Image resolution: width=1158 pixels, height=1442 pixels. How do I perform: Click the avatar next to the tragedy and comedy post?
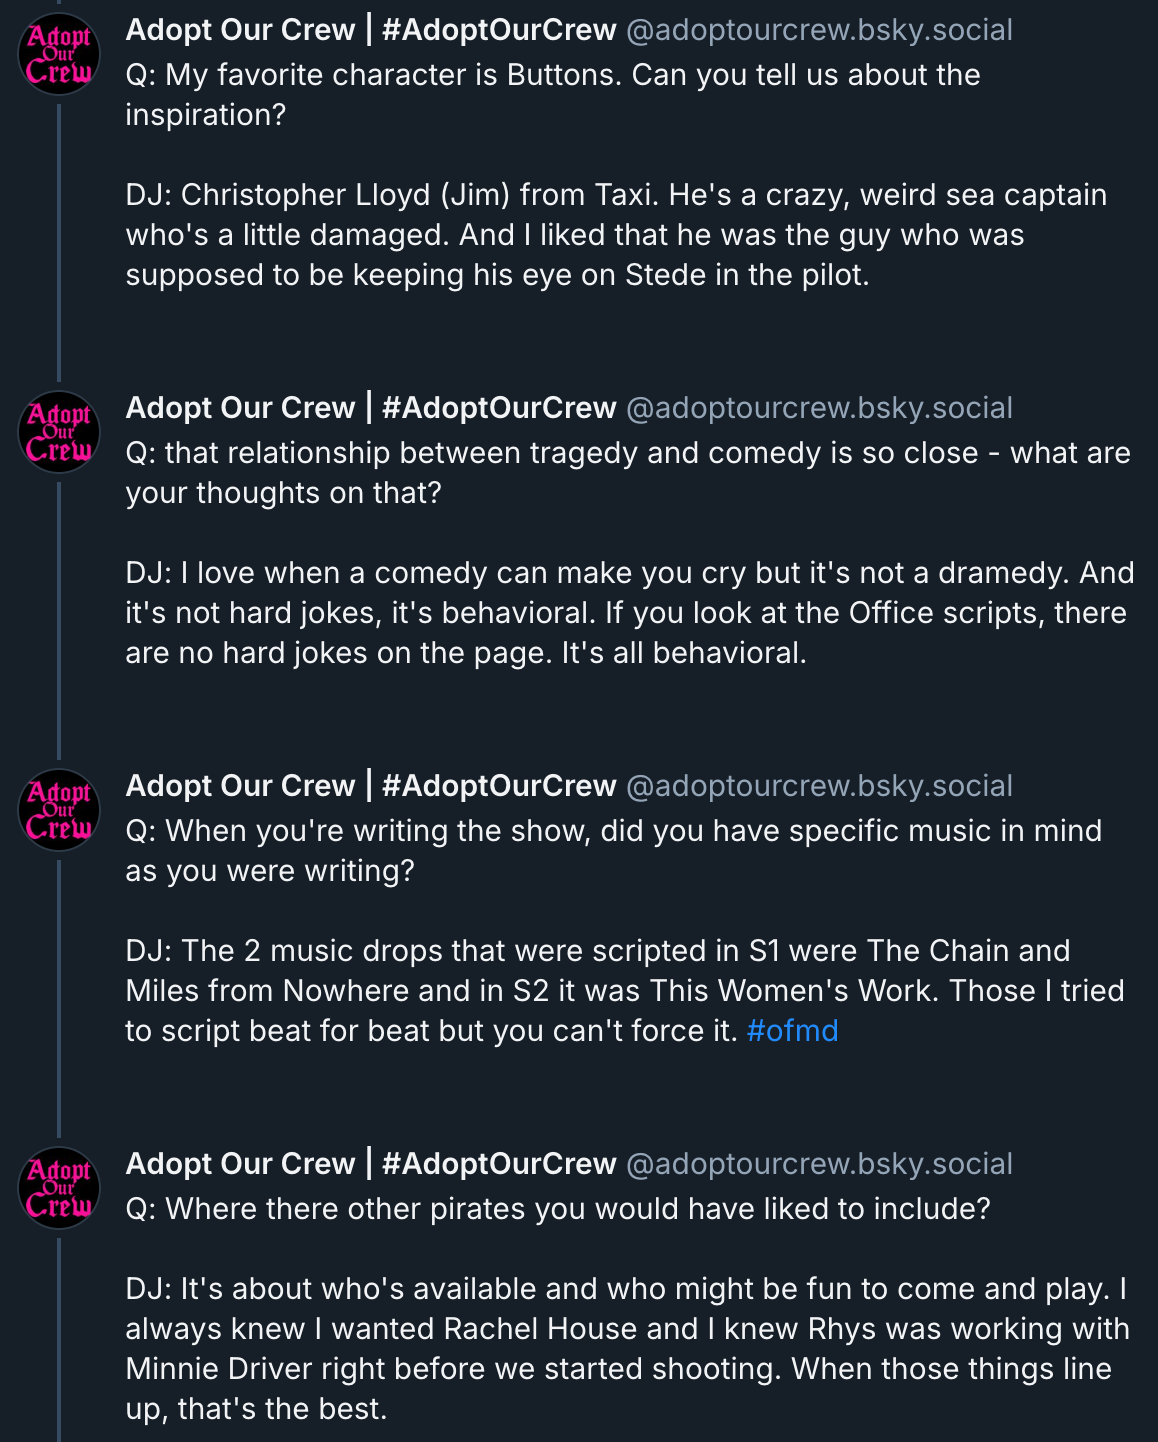[59, 433]
